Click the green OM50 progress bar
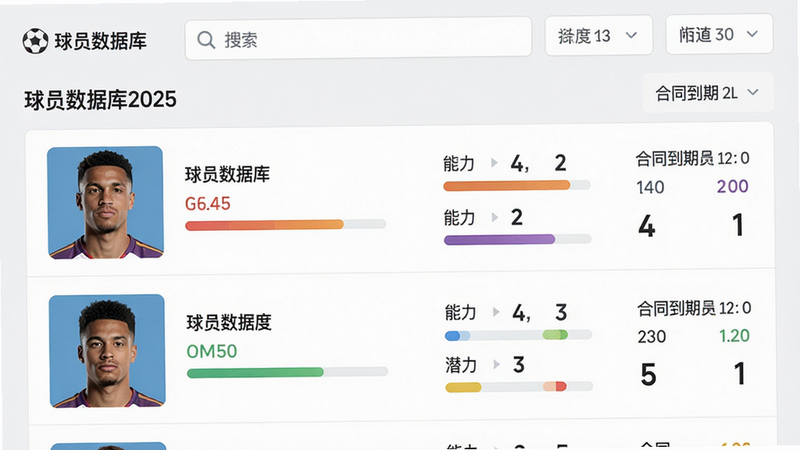800x450 pixels. [287, 372]
